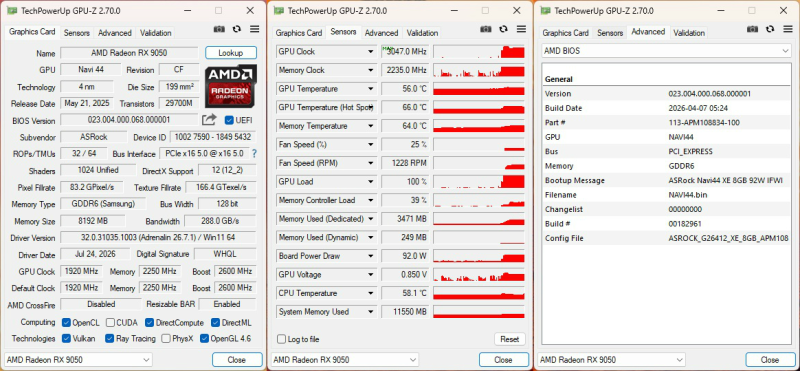Image resolution: width=800 pixels, height=371 pixels.
Task: Click the System Memory Used value 11550 MB
Action: [404, 312]
